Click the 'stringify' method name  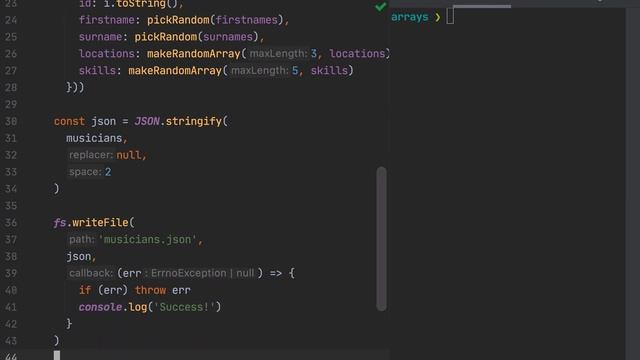pos(193,121)
